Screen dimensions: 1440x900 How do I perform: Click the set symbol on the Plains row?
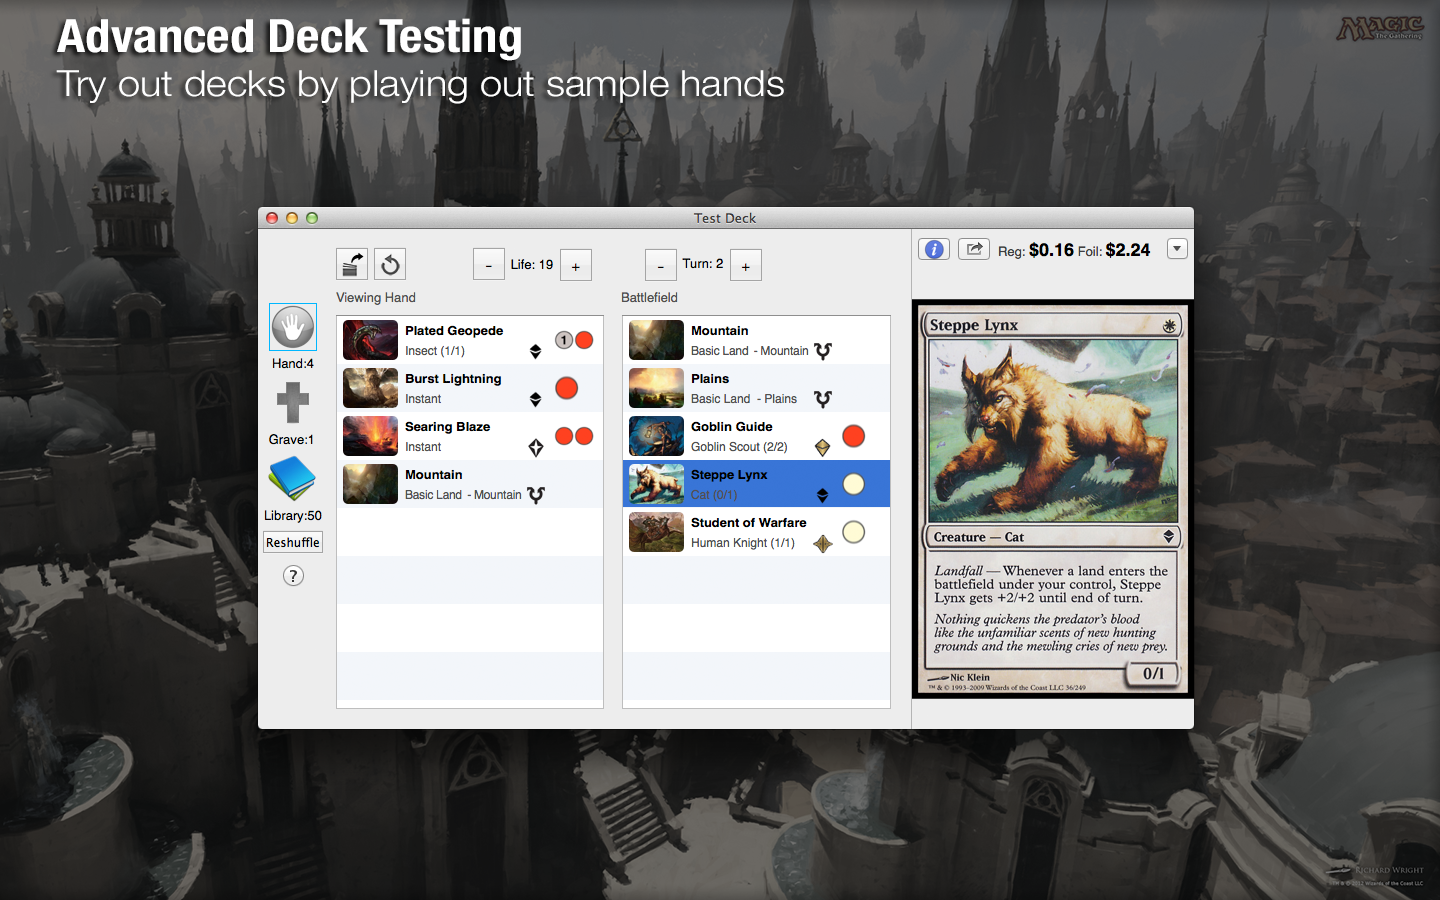(x=823, y=399)
